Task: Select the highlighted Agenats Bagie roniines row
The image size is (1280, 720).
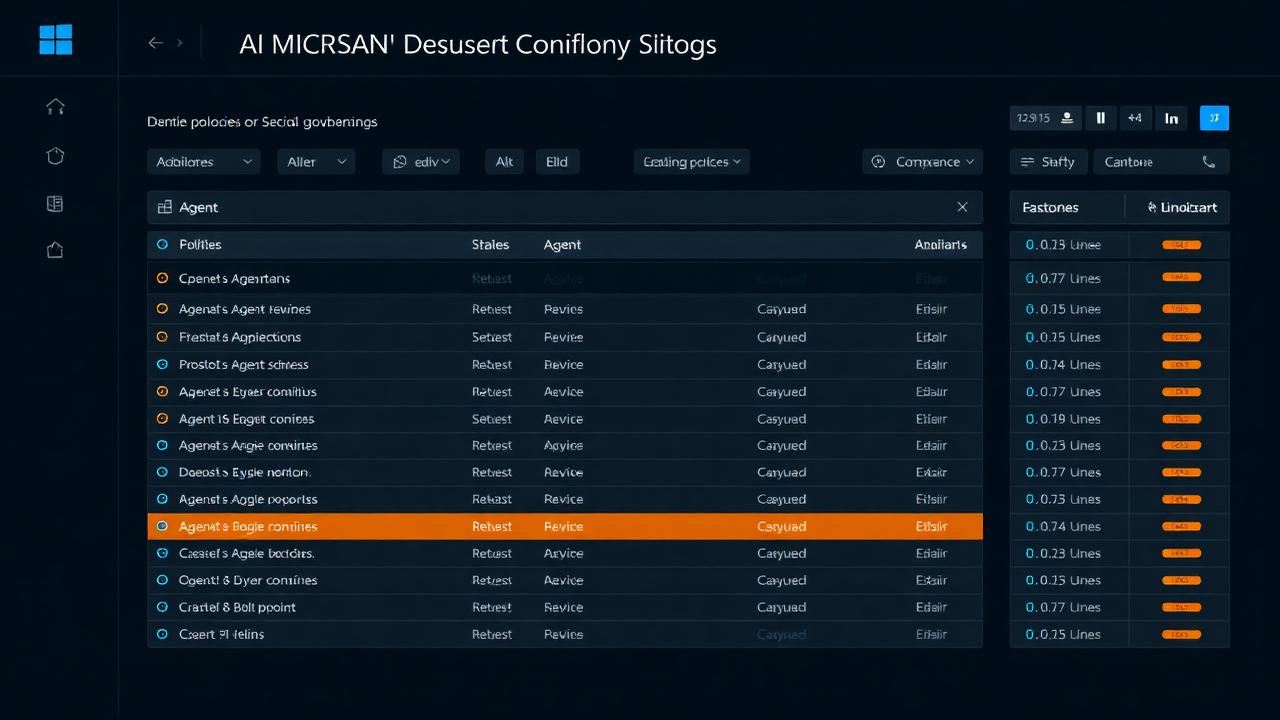Action: 565,526
